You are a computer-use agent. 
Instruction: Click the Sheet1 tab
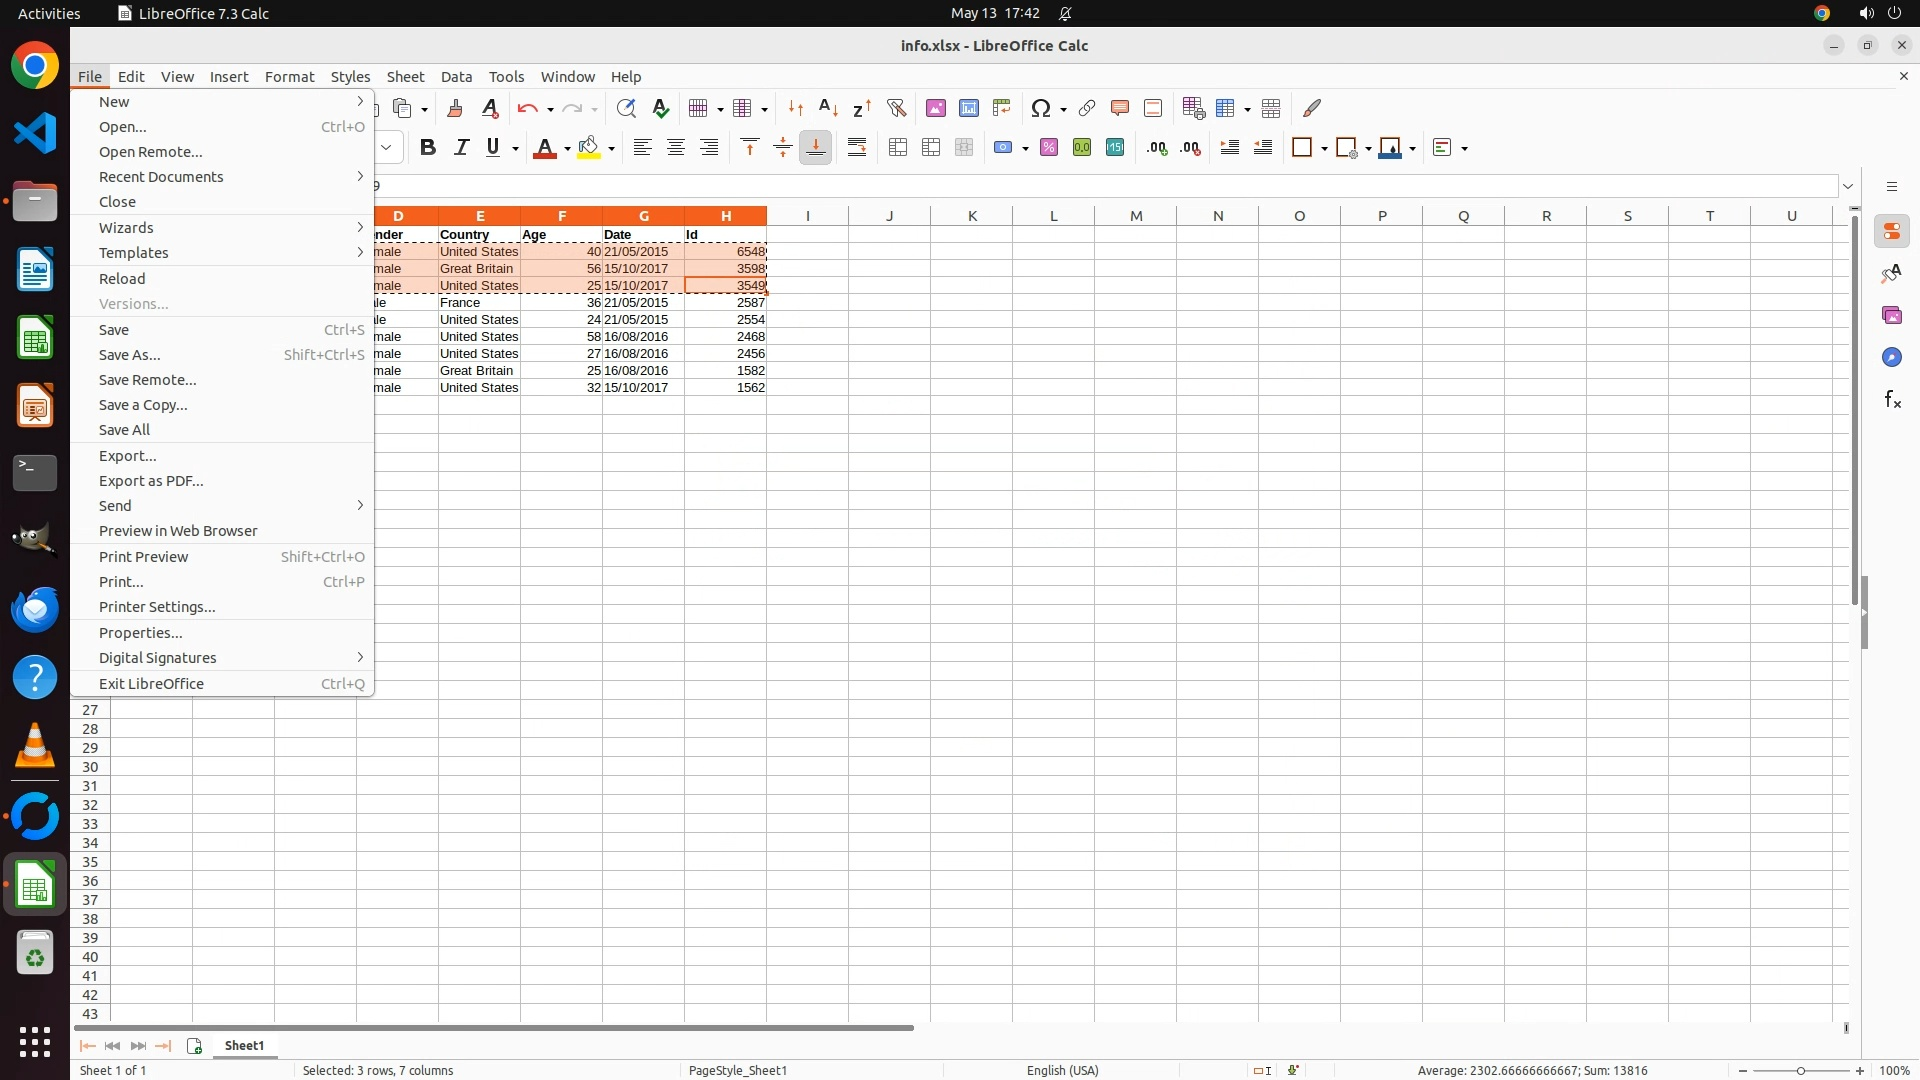(244, 1045)
